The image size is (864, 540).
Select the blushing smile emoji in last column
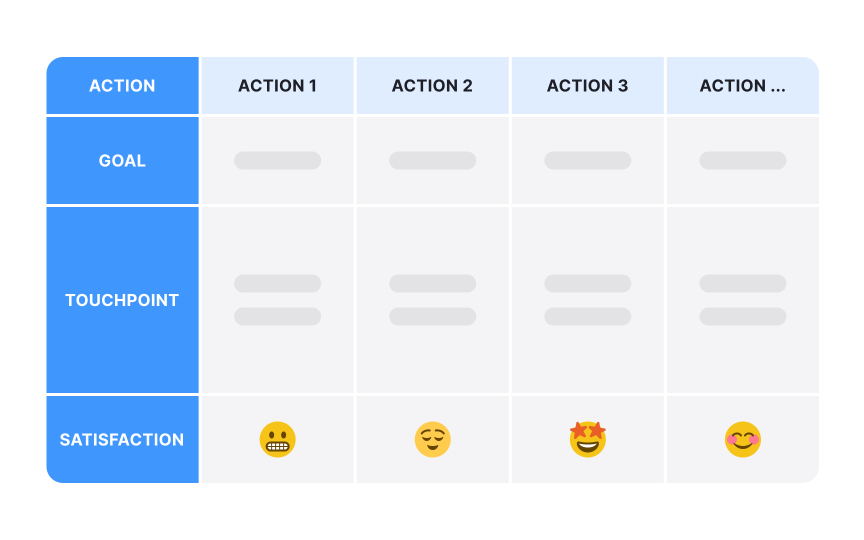click(743, 440)
